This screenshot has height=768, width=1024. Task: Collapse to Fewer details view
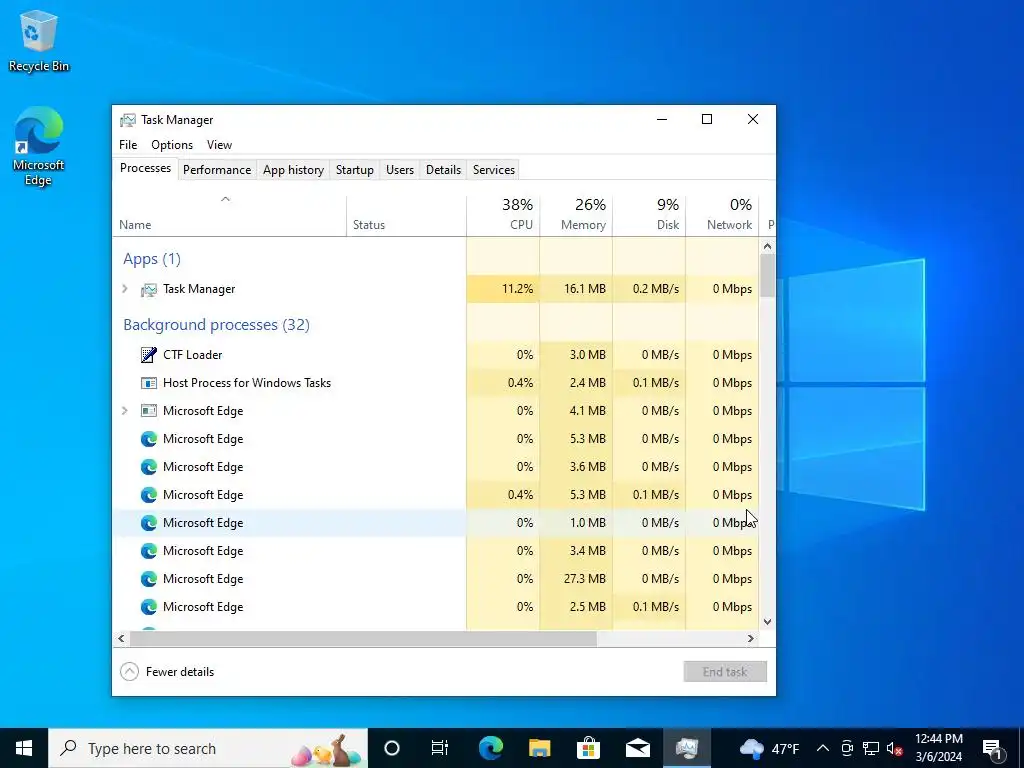coord(167,671)
